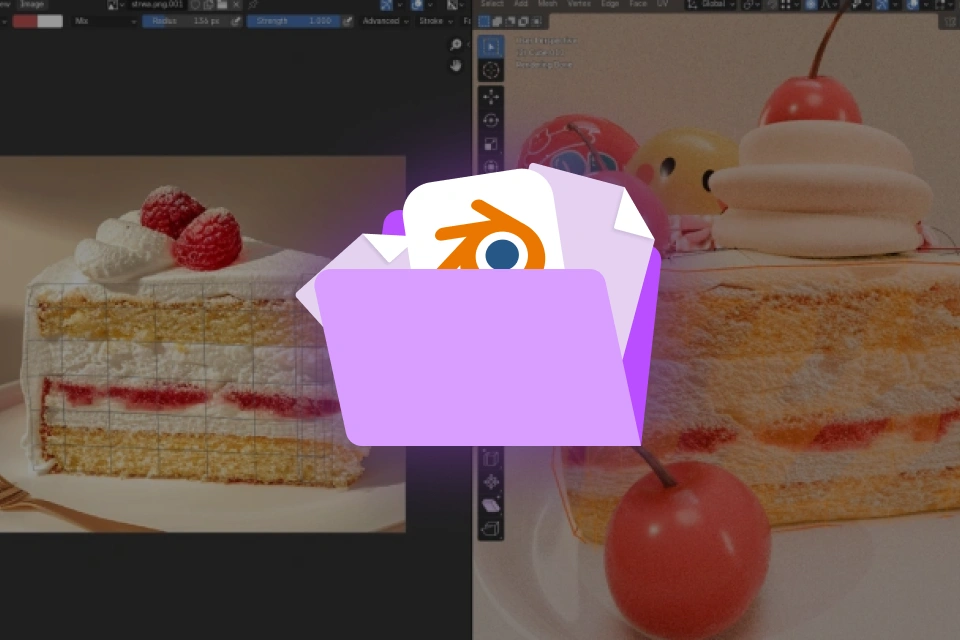Image resolution: width=960 pixels, height=640 pixels.
Task: Toggle strength pen pressure sensitivity
Action: click(347, 21)
